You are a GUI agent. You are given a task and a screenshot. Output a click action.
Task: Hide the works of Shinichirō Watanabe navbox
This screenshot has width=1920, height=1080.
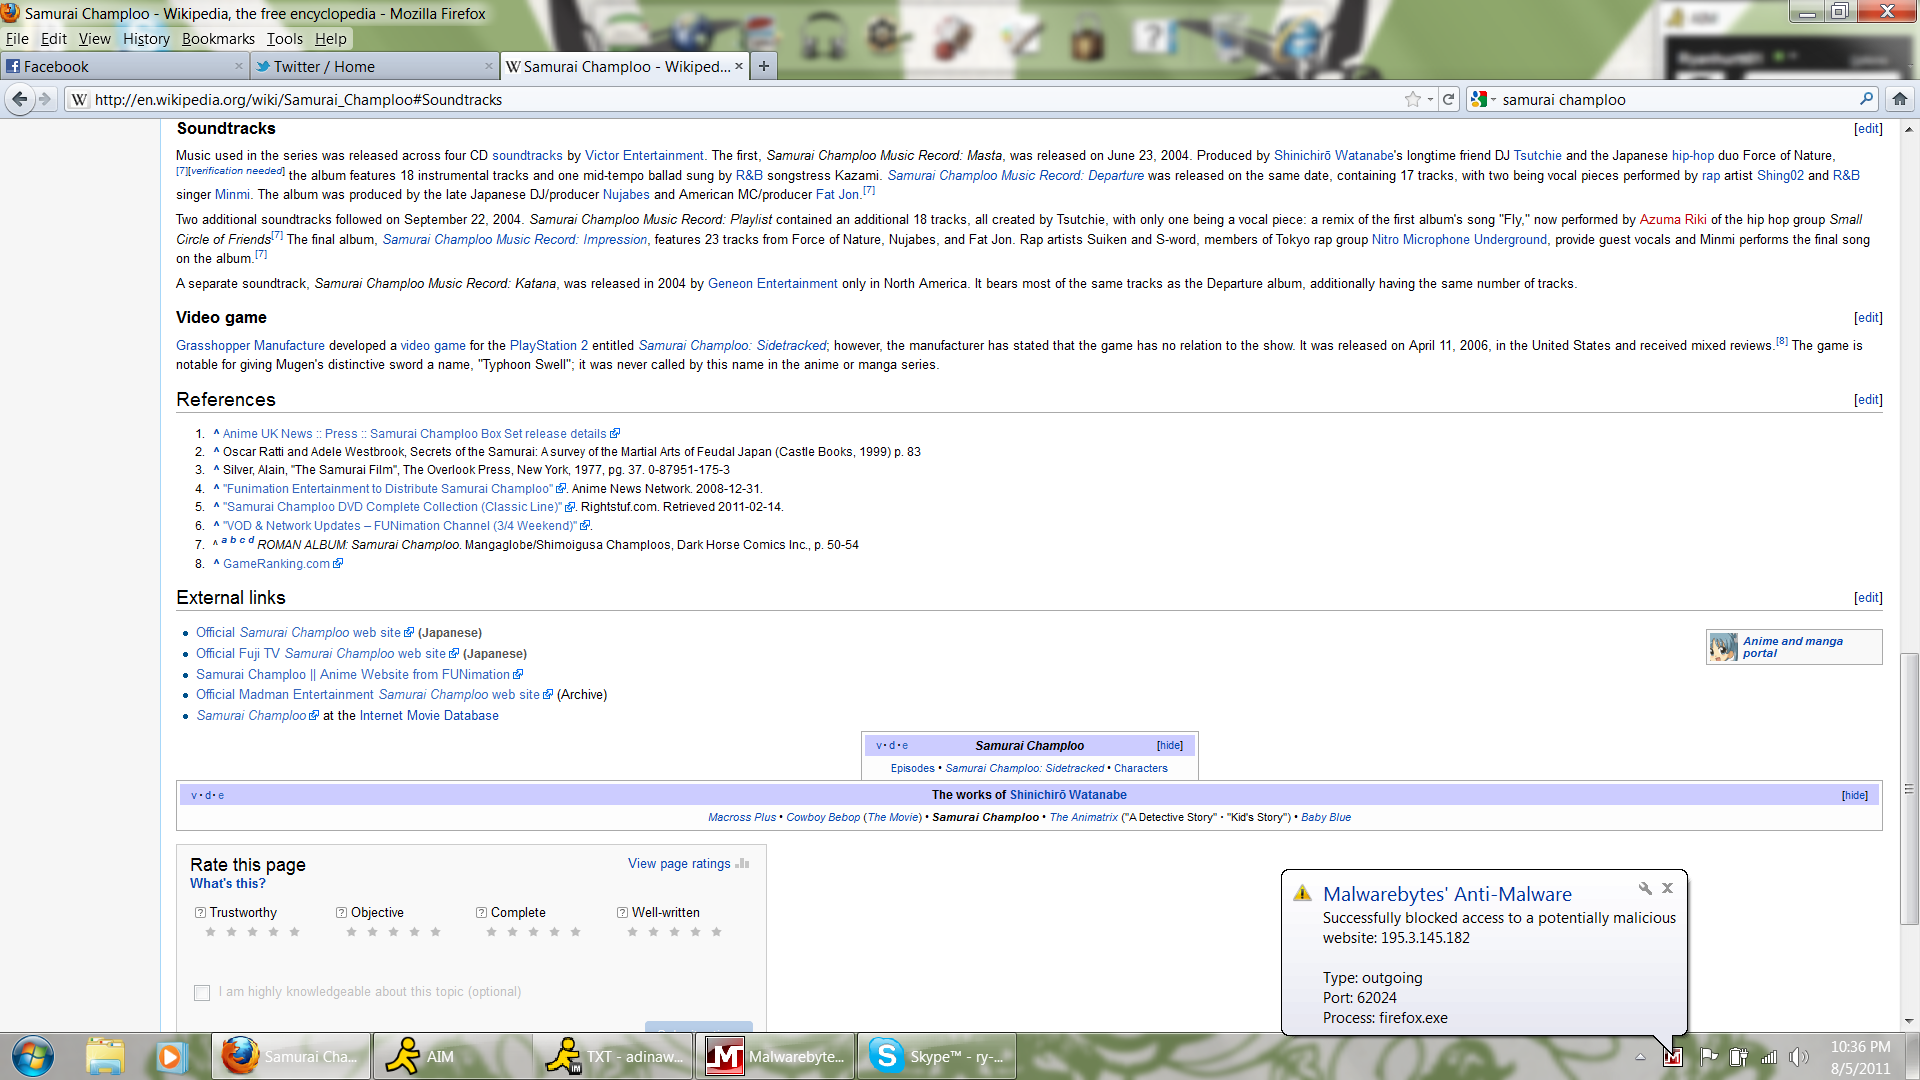point(1854,795)
